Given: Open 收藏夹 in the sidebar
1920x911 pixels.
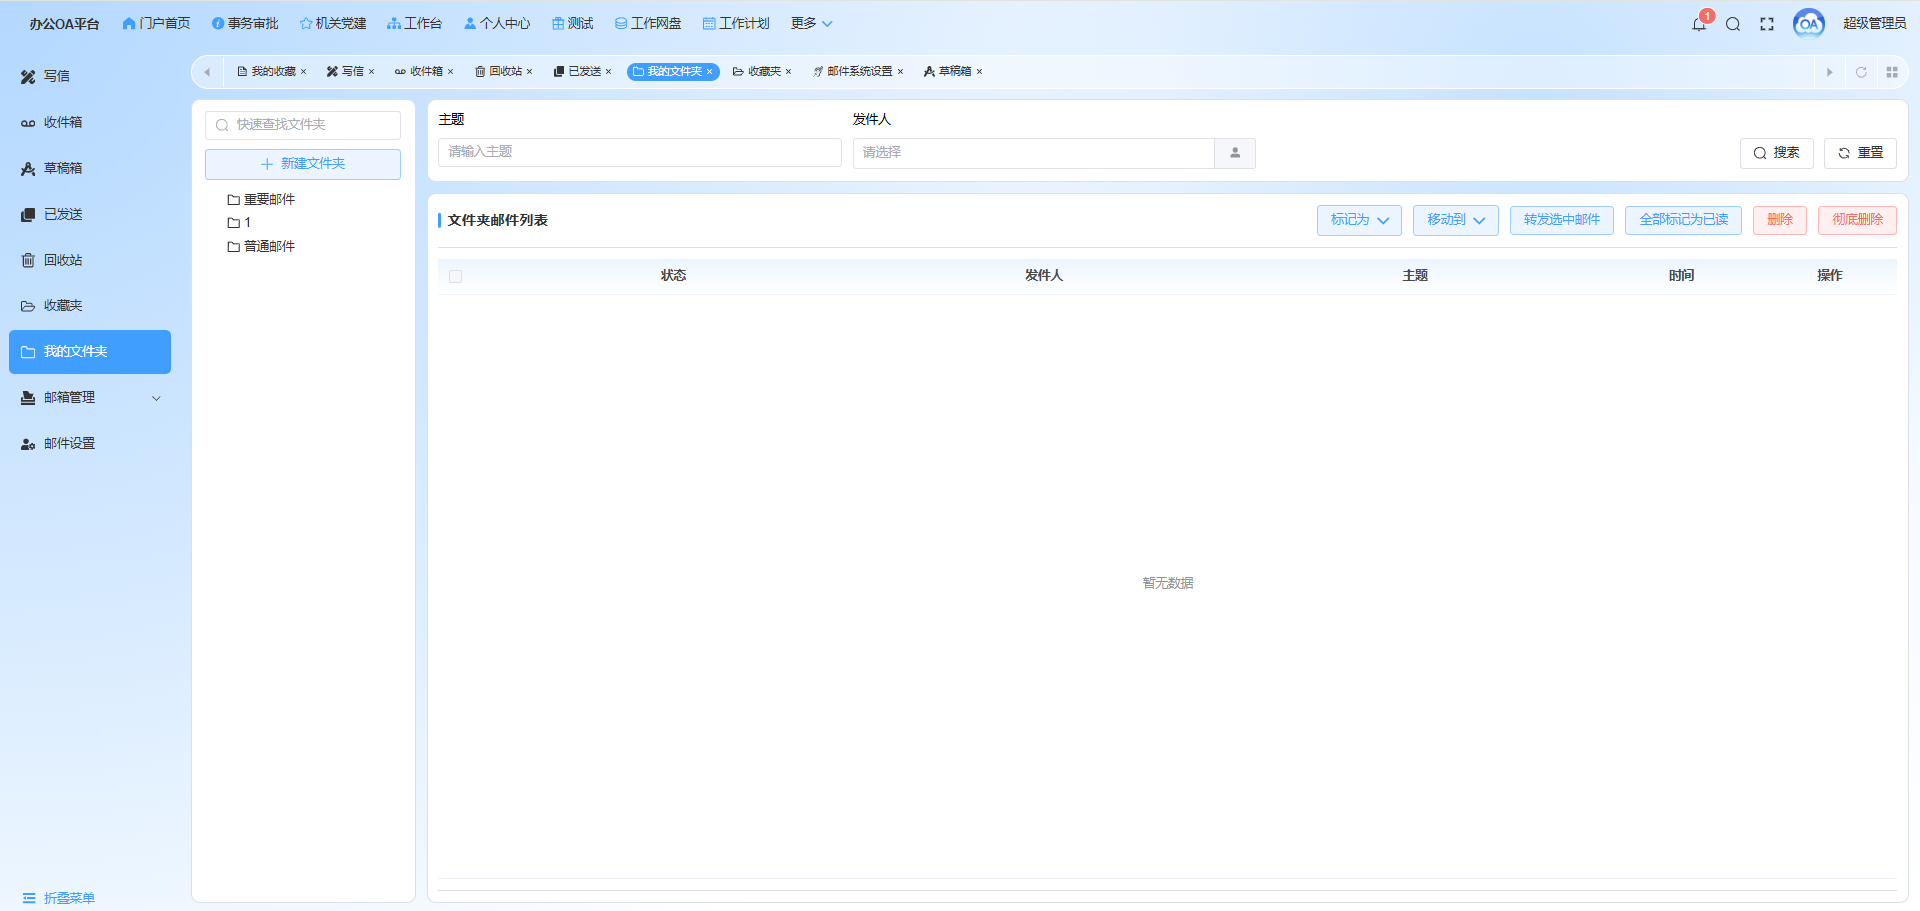Looking at the screenshot, I should [x=90, y=305].
